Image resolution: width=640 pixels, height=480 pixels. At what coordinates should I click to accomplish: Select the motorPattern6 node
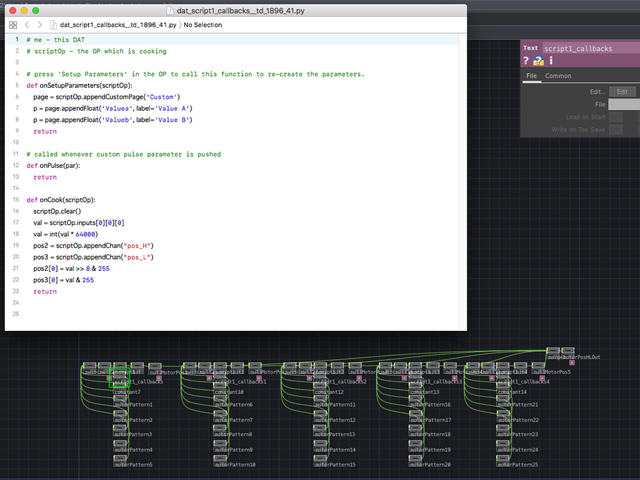point(220,400)
